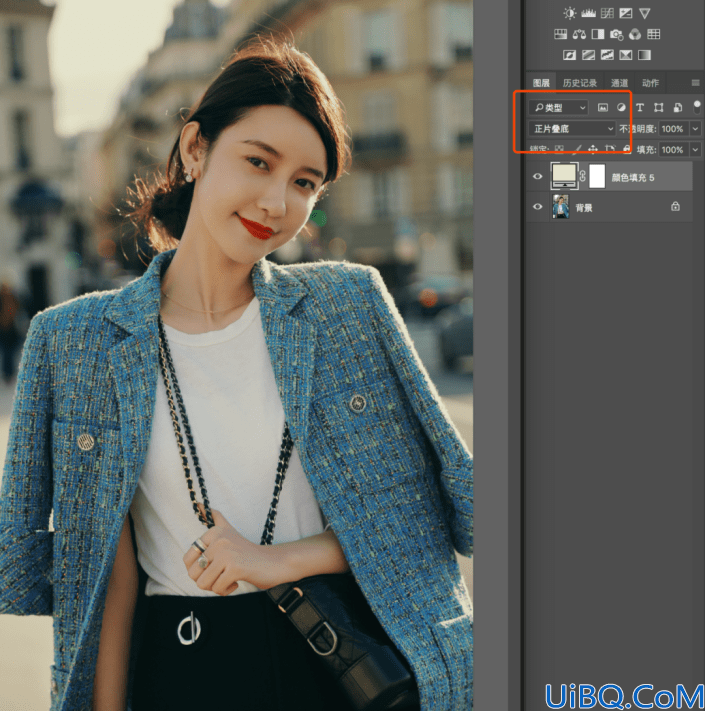Image resolution: width=705 pixels, height=711 pixels.
Task: Add a Threshold adjustment layer
Action: click(x=607, y=55)
